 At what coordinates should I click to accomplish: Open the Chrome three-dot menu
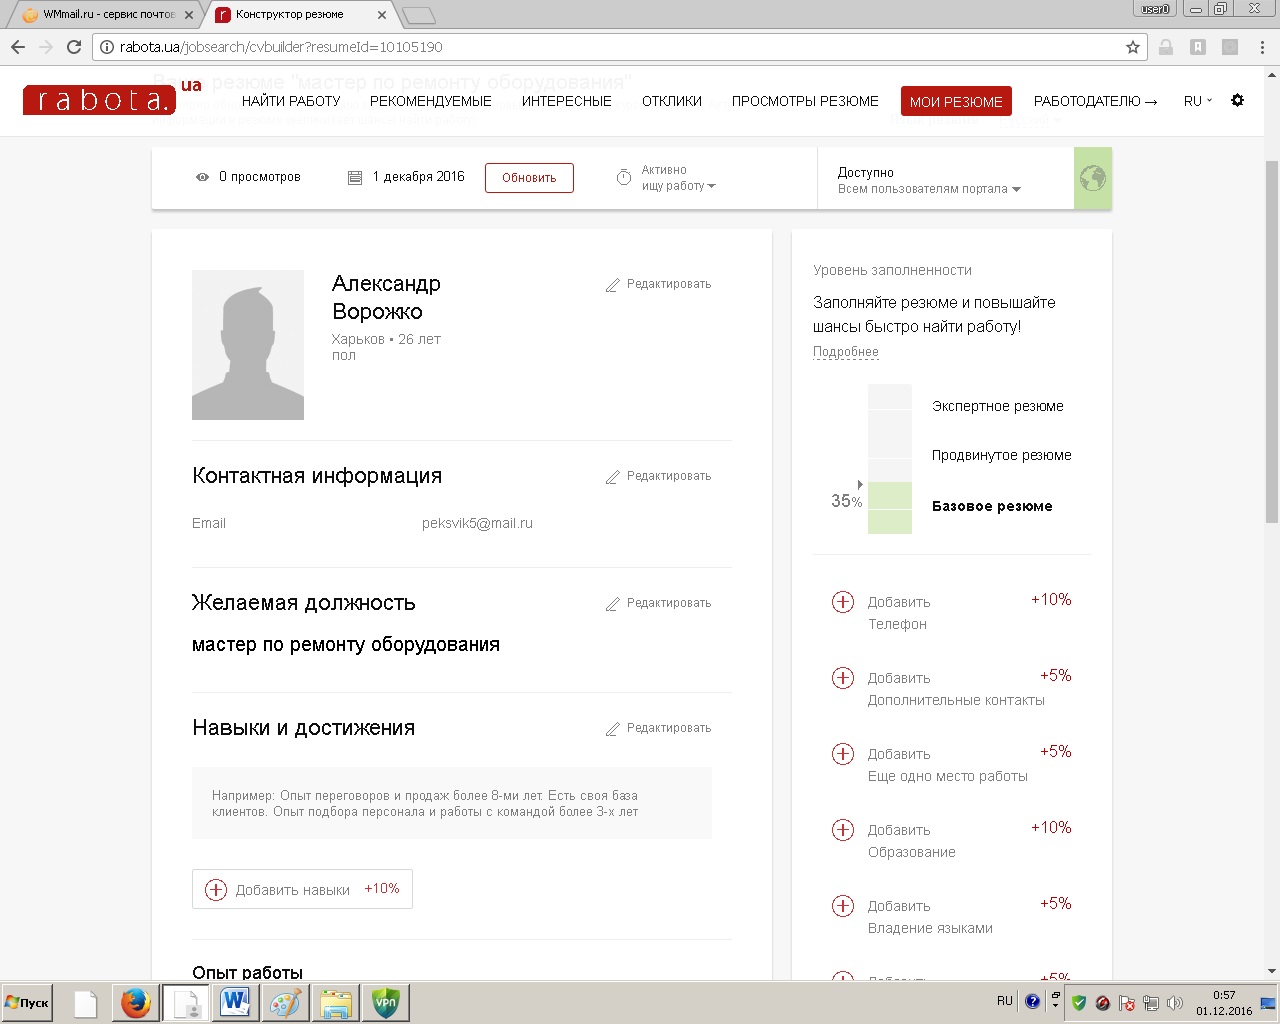(1263, 47)
